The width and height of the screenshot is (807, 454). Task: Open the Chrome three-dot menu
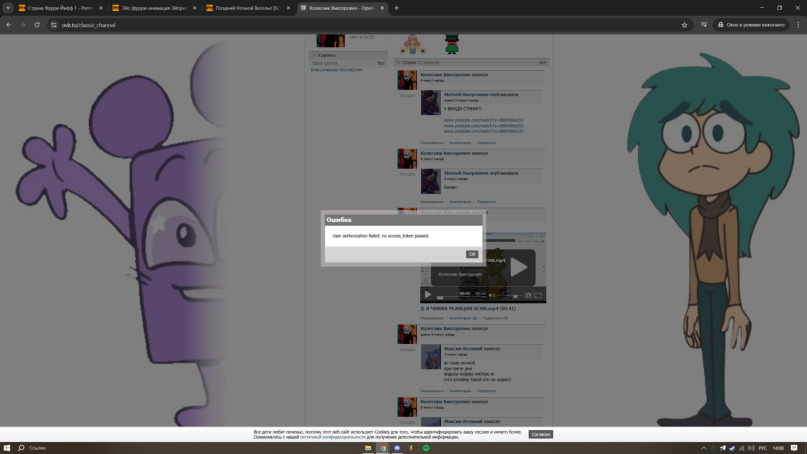click(797, 25)
